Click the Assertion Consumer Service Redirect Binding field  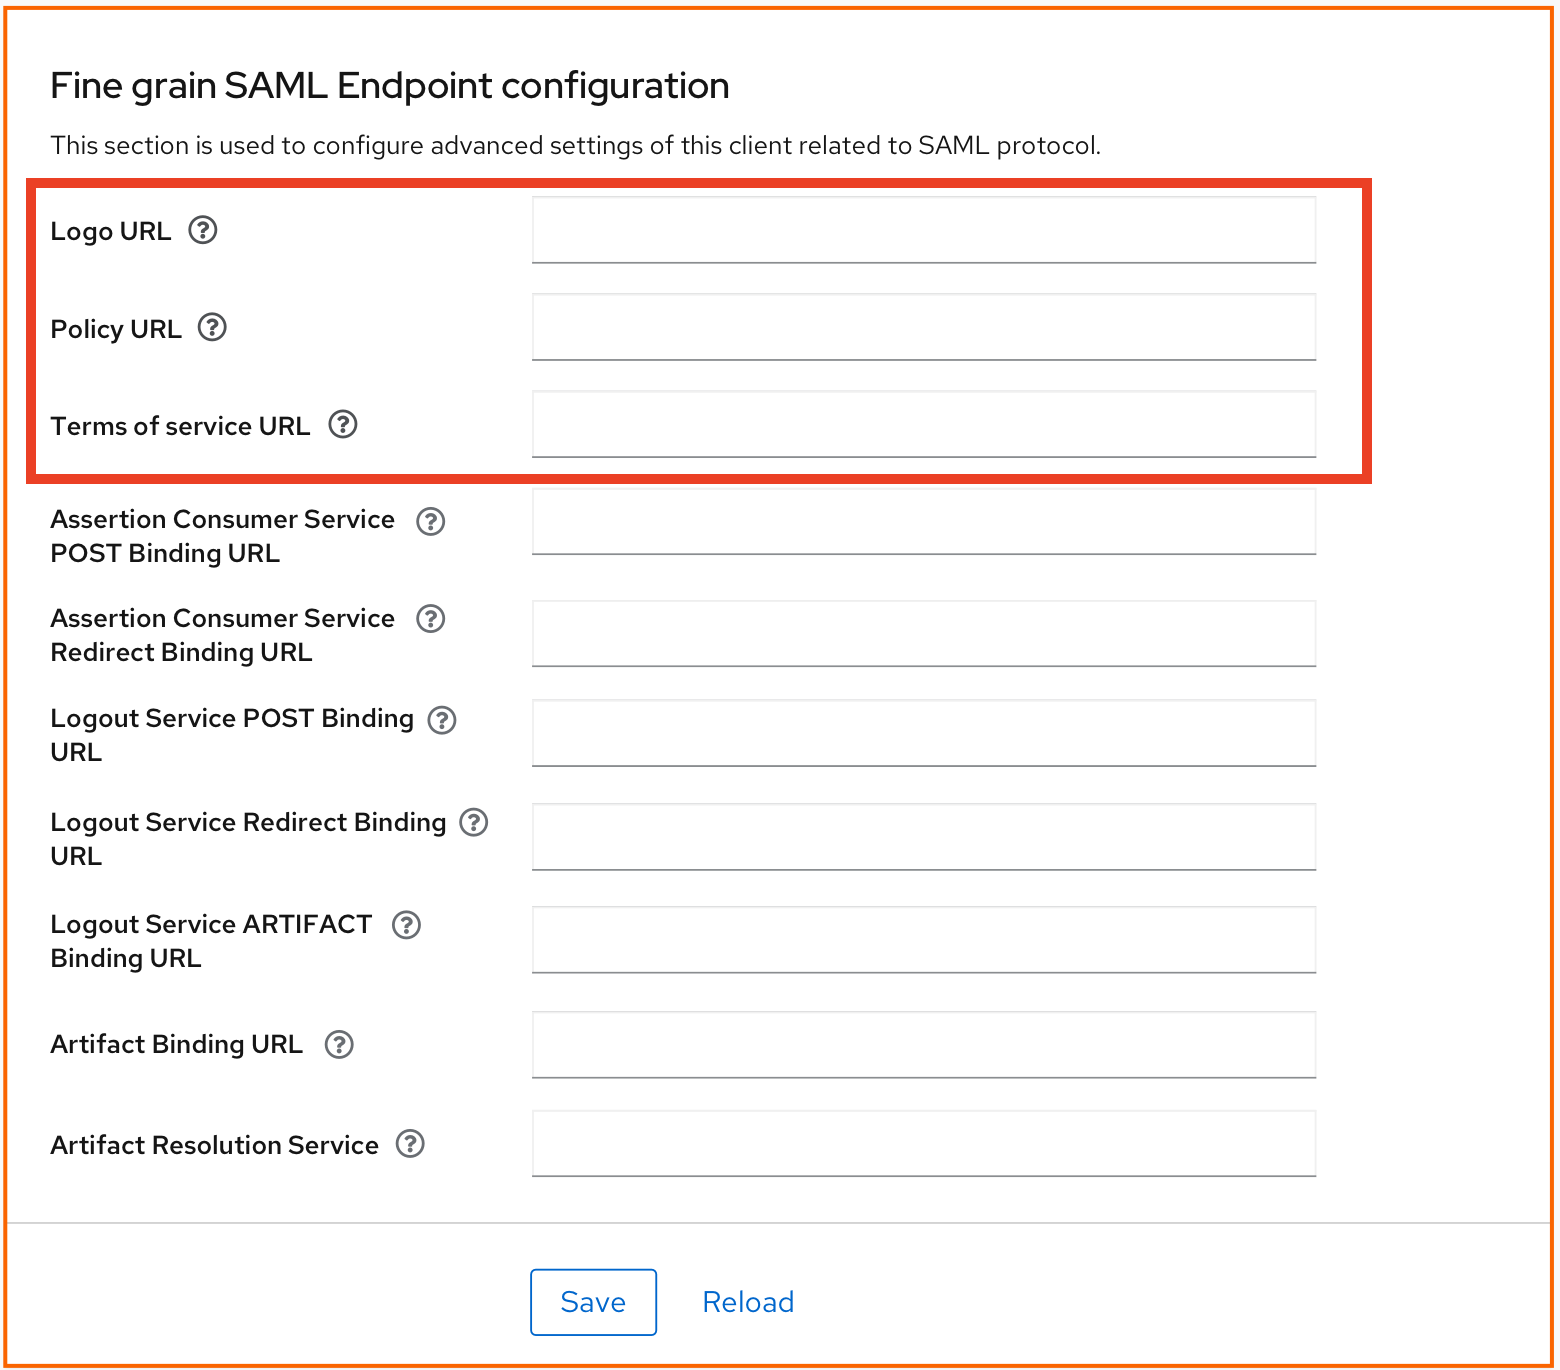click(923, 632)
